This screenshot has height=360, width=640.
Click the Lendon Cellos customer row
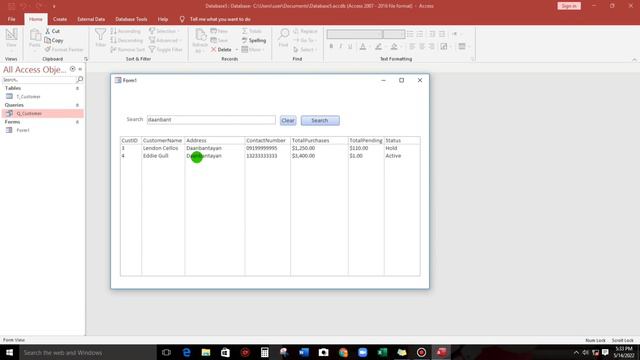tap(270, 148)
